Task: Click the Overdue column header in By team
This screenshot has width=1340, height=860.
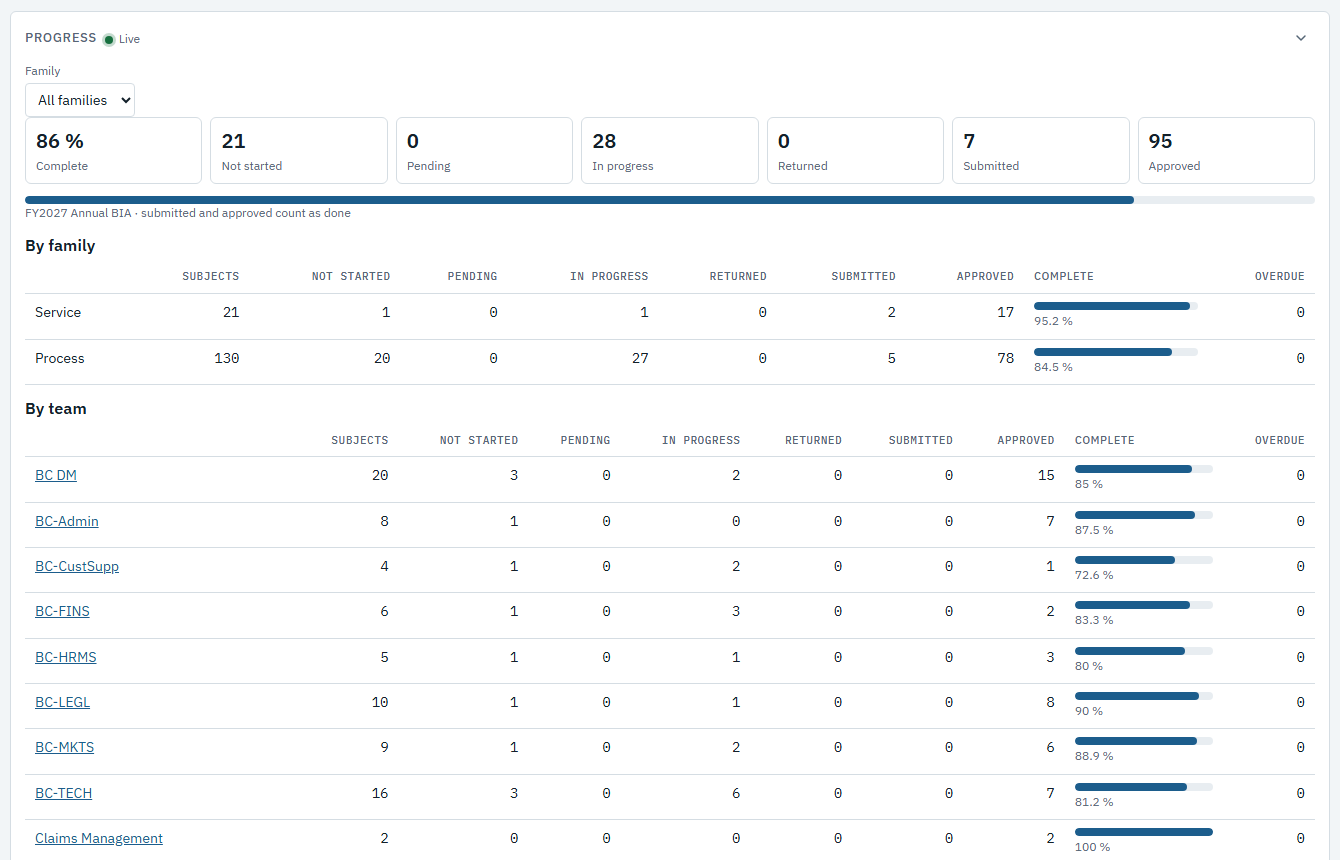Action: click(1280, 440)
